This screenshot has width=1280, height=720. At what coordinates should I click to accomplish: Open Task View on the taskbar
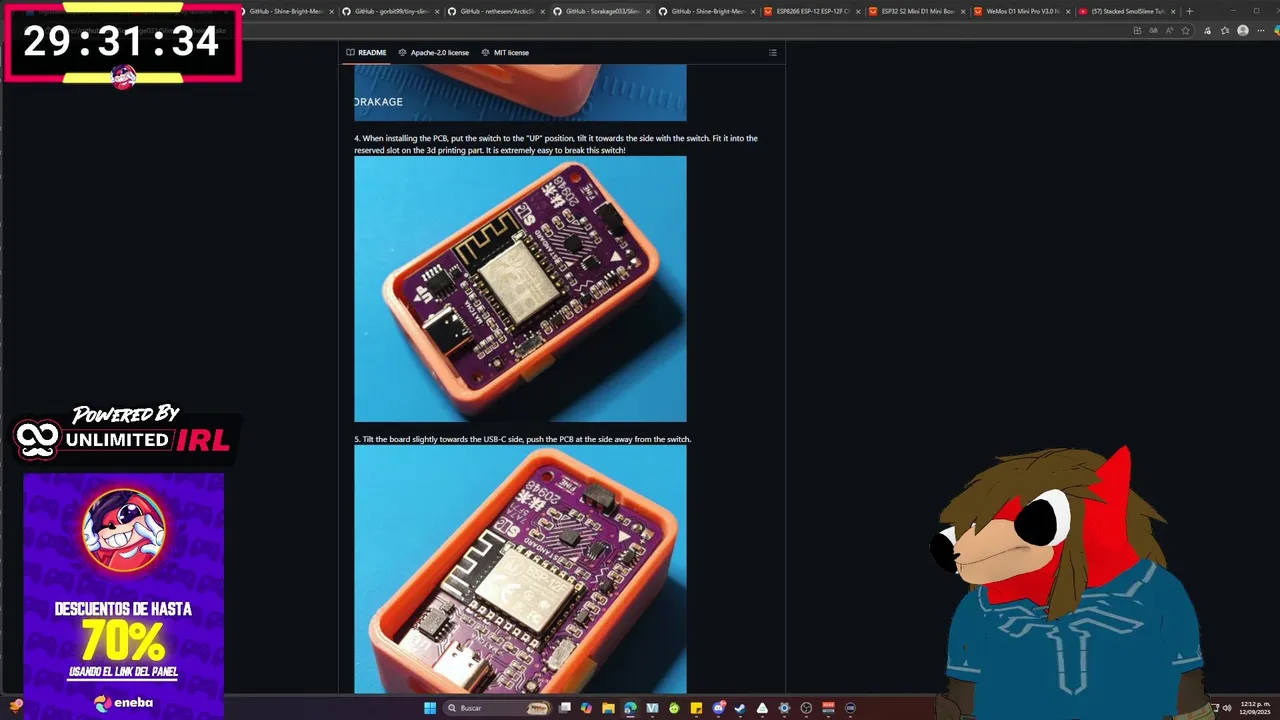(x=565, y=708)
